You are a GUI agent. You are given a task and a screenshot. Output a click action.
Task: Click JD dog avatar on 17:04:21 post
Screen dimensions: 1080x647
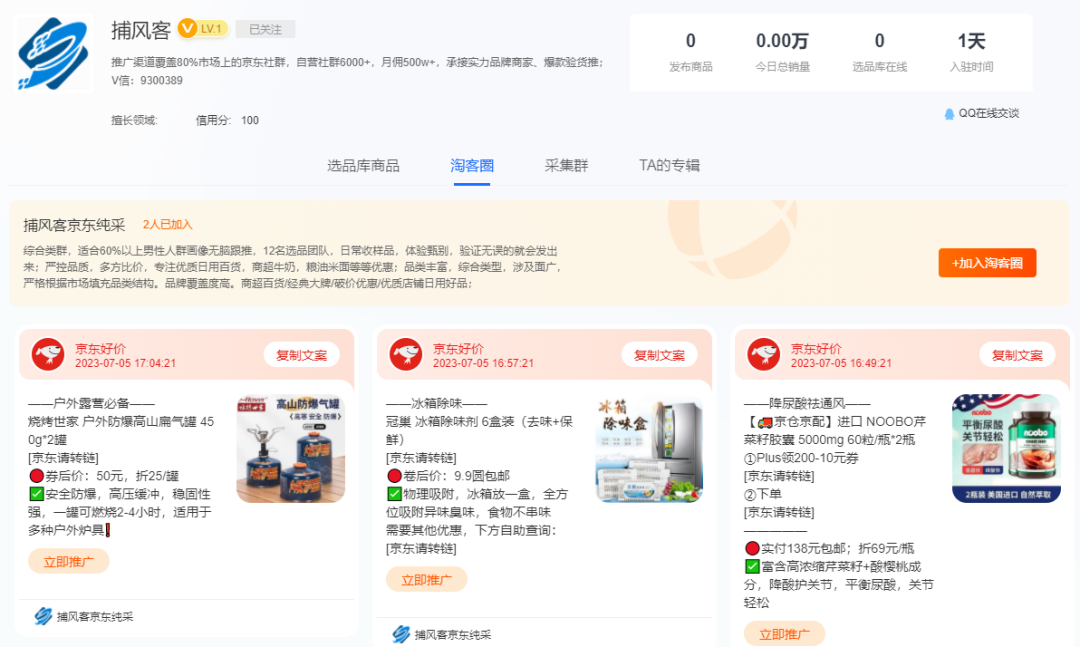[x=48, y=354]
